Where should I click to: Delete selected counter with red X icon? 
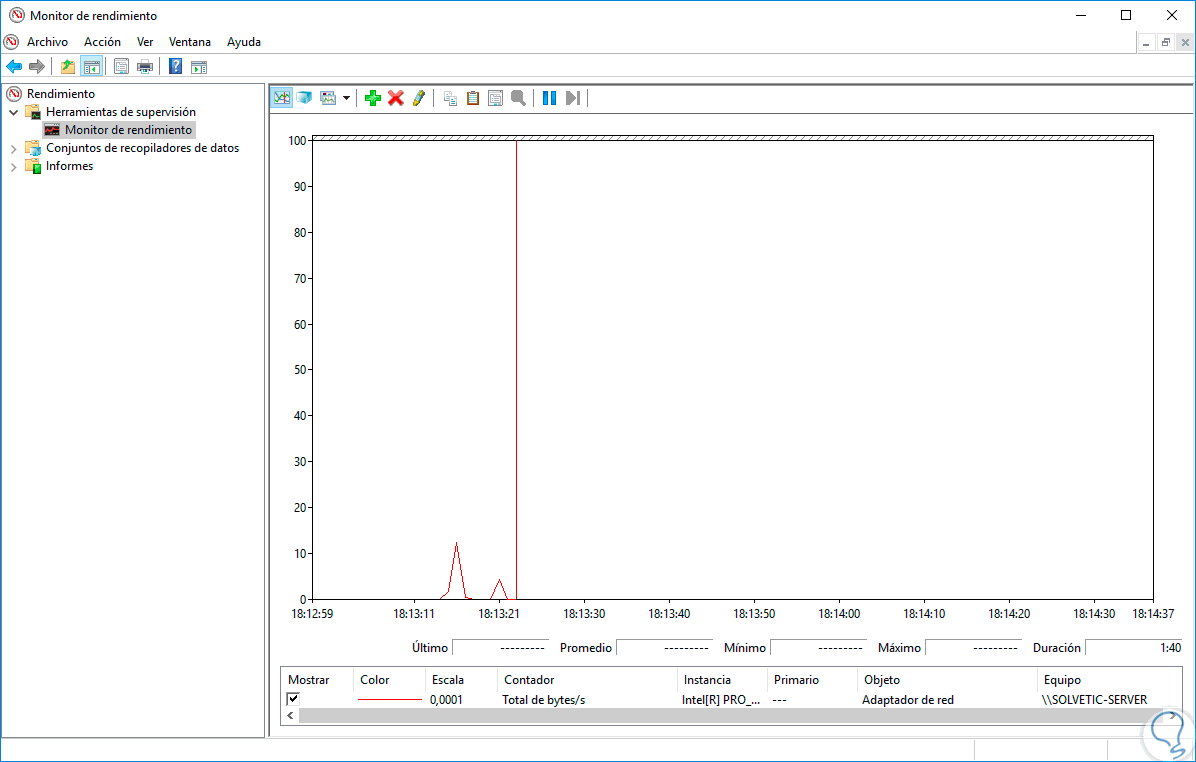click(396, 98)
